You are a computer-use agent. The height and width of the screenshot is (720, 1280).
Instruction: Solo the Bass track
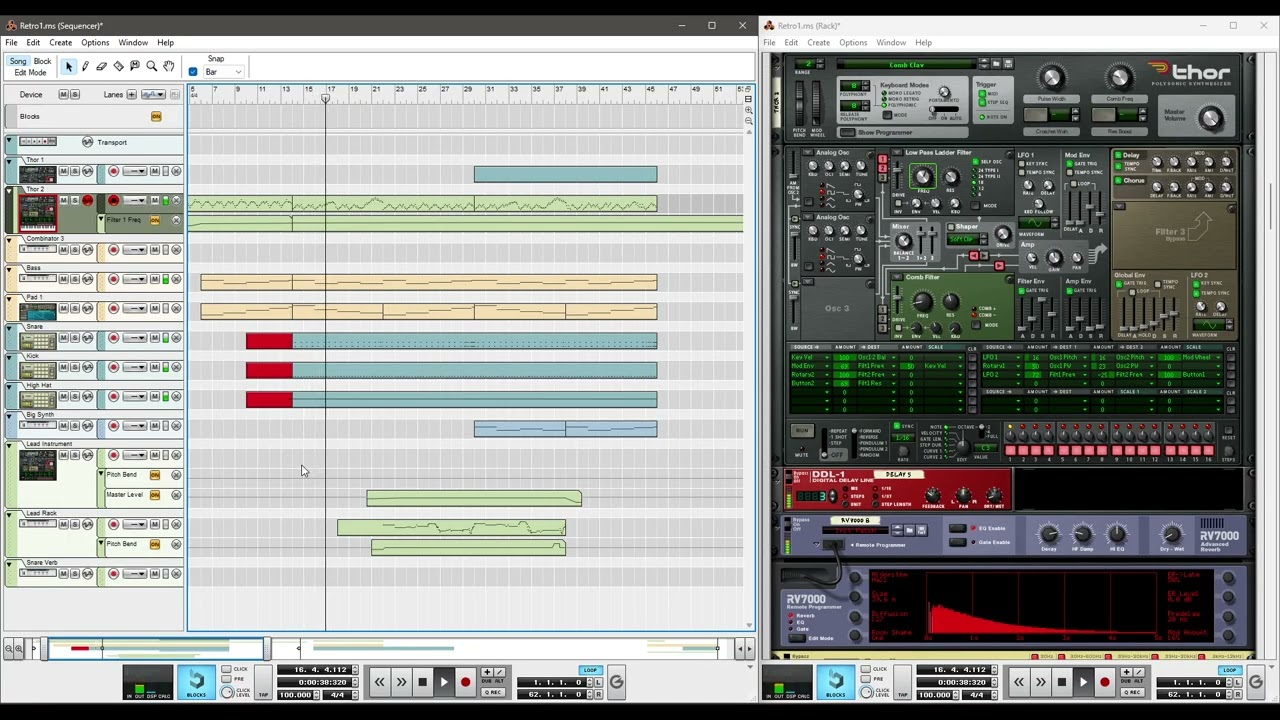[75, 279]
